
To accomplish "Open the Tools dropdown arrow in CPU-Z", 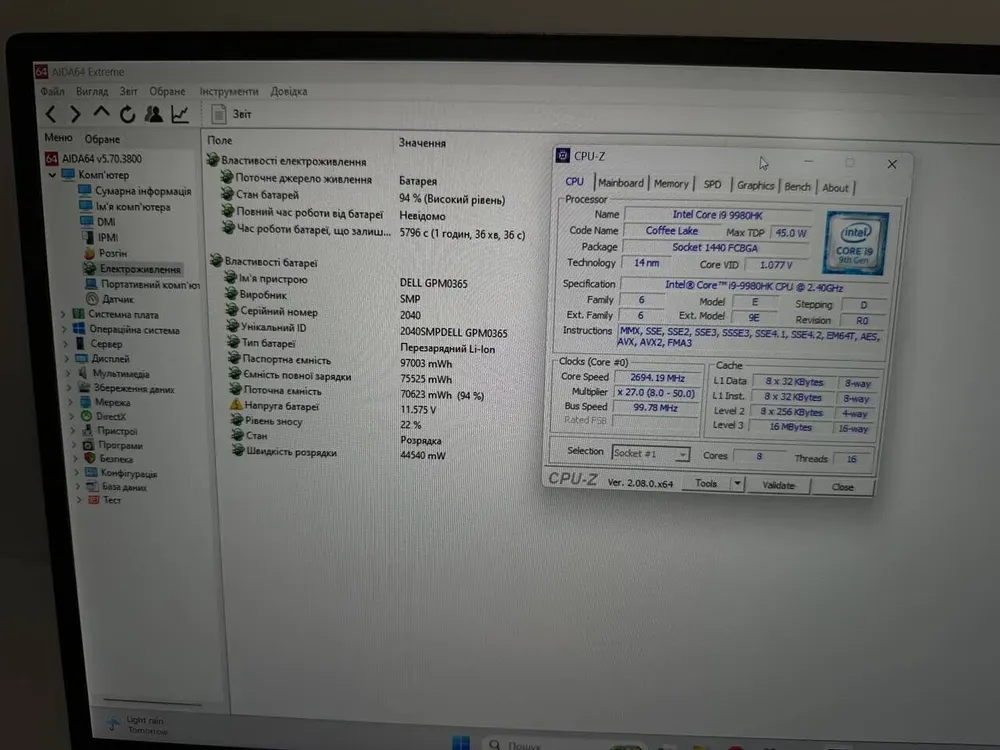I will [737, 484].
